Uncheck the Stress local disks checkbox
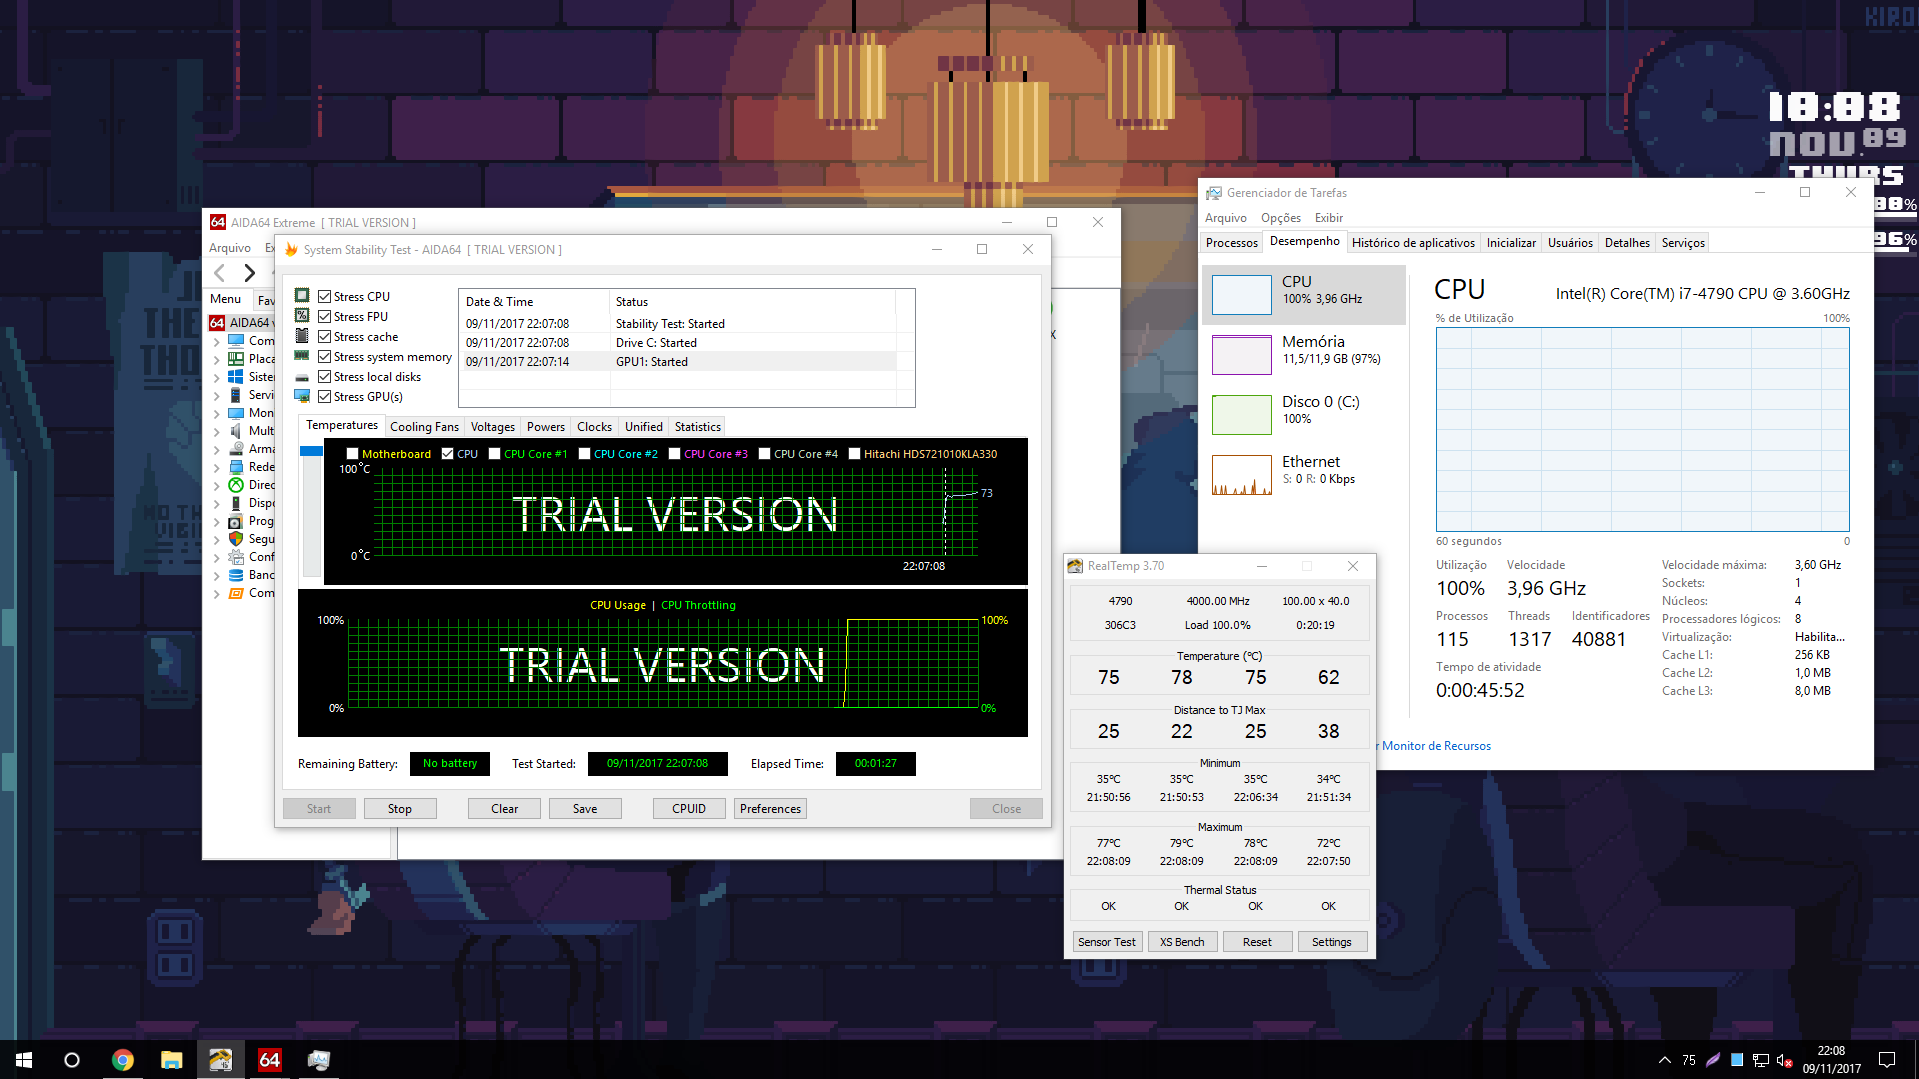 click(x=324, y=377)
